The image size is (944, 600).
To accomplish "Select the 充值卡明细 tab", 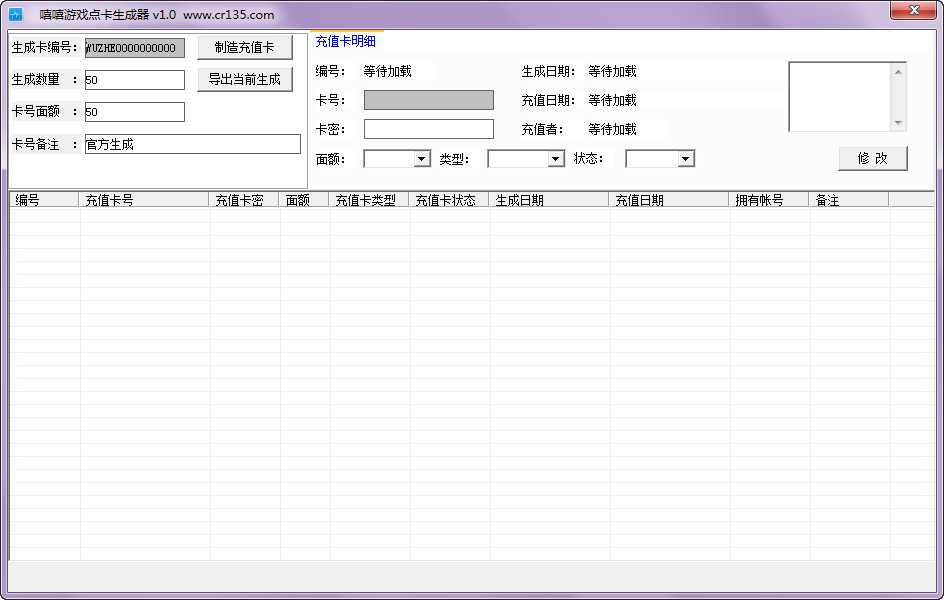I will click(x=346, y=41).
